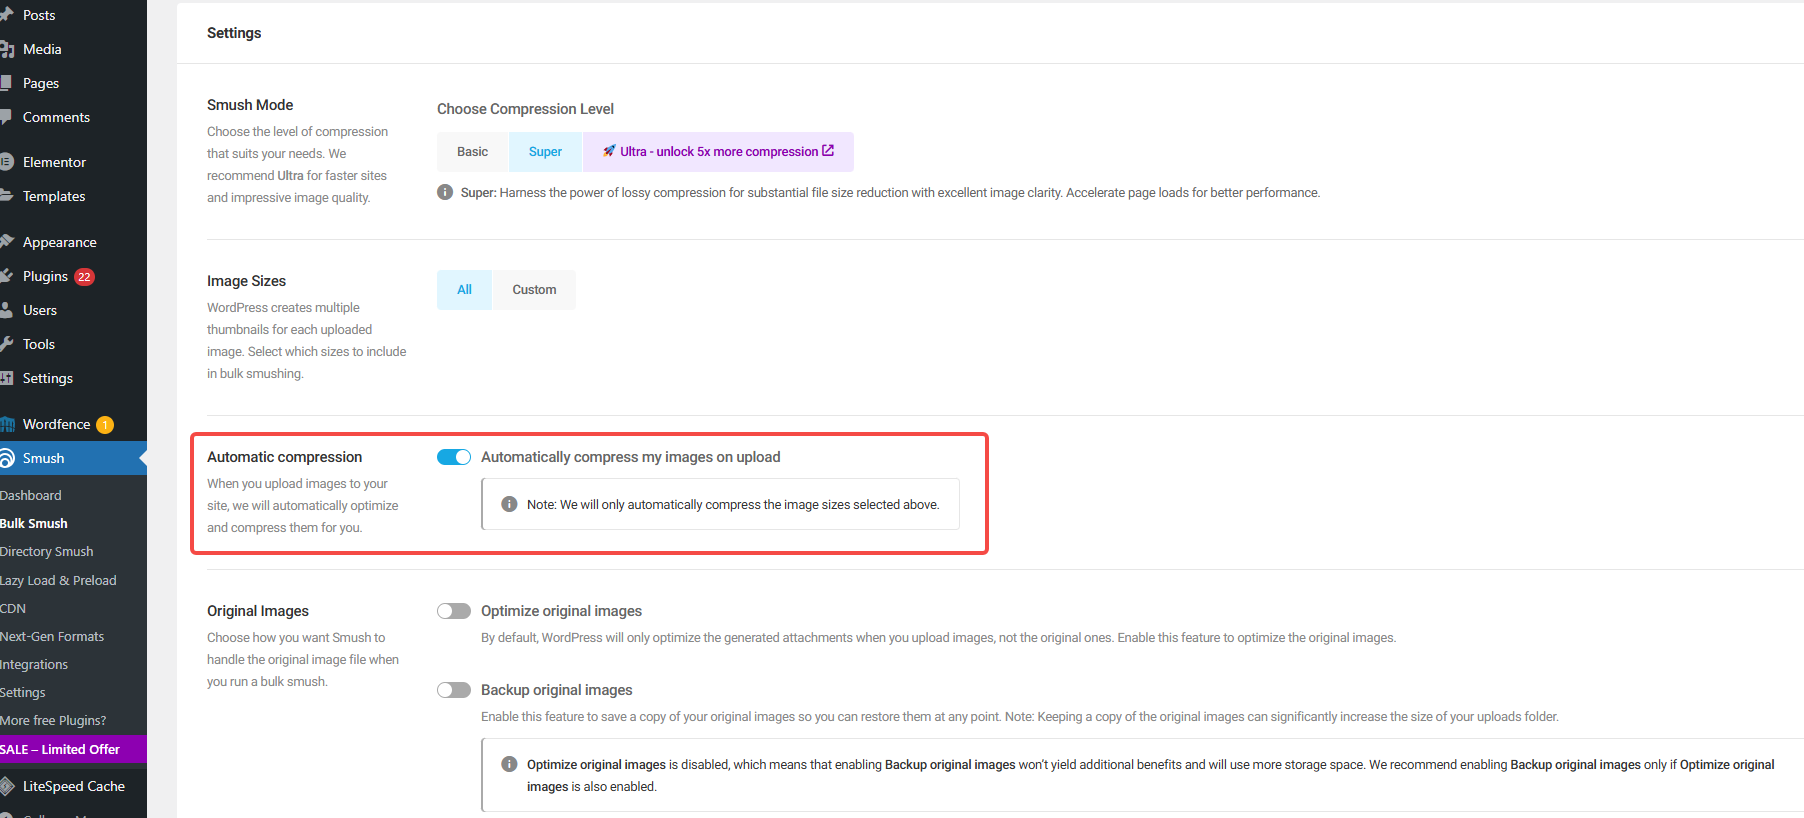Viewport: 1804px width, 818px height.
Task: Click the rocket icon on Ultra tab
Action: pyautogui.click(x=609, y=151)
